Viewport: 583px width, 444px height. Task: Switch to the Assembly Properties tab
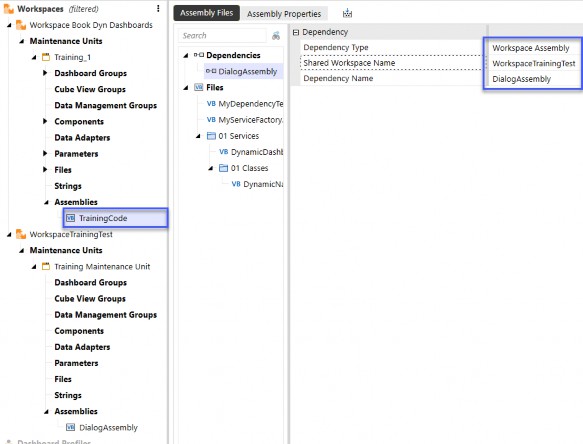pyautogui.click(x=284, y=14)
